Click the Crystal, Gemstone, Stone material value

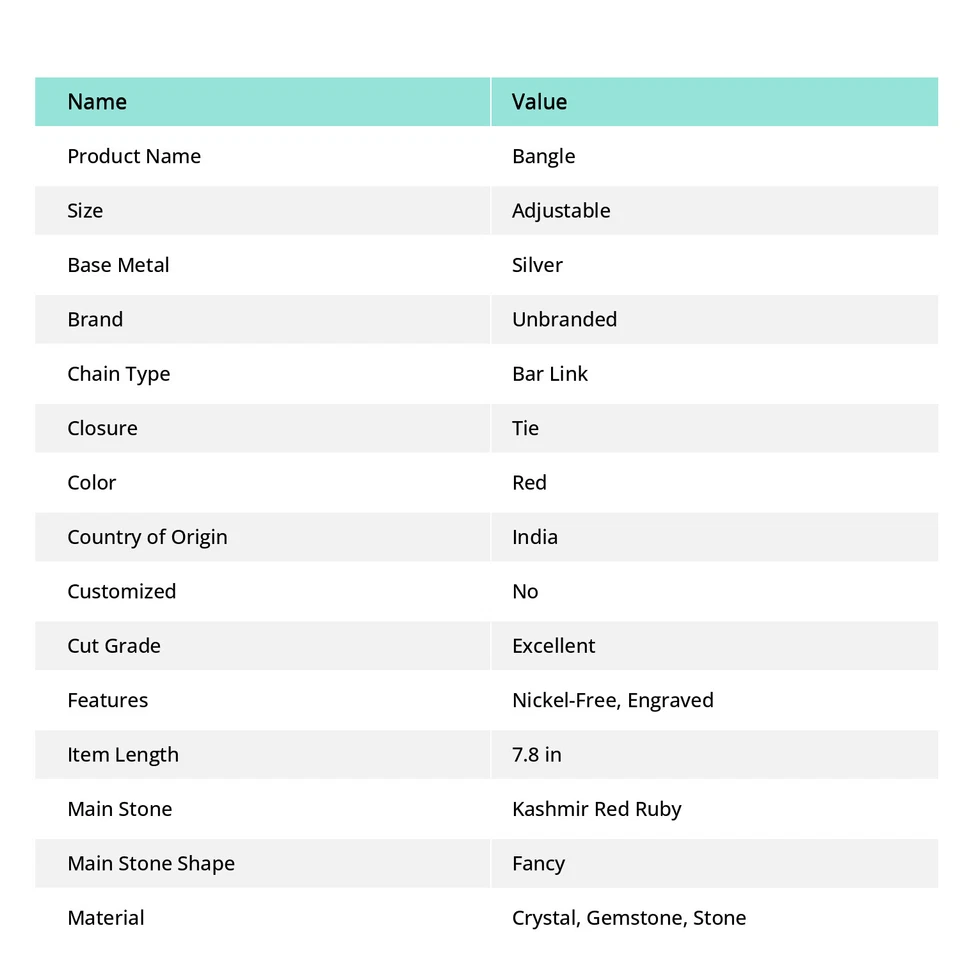629,918
